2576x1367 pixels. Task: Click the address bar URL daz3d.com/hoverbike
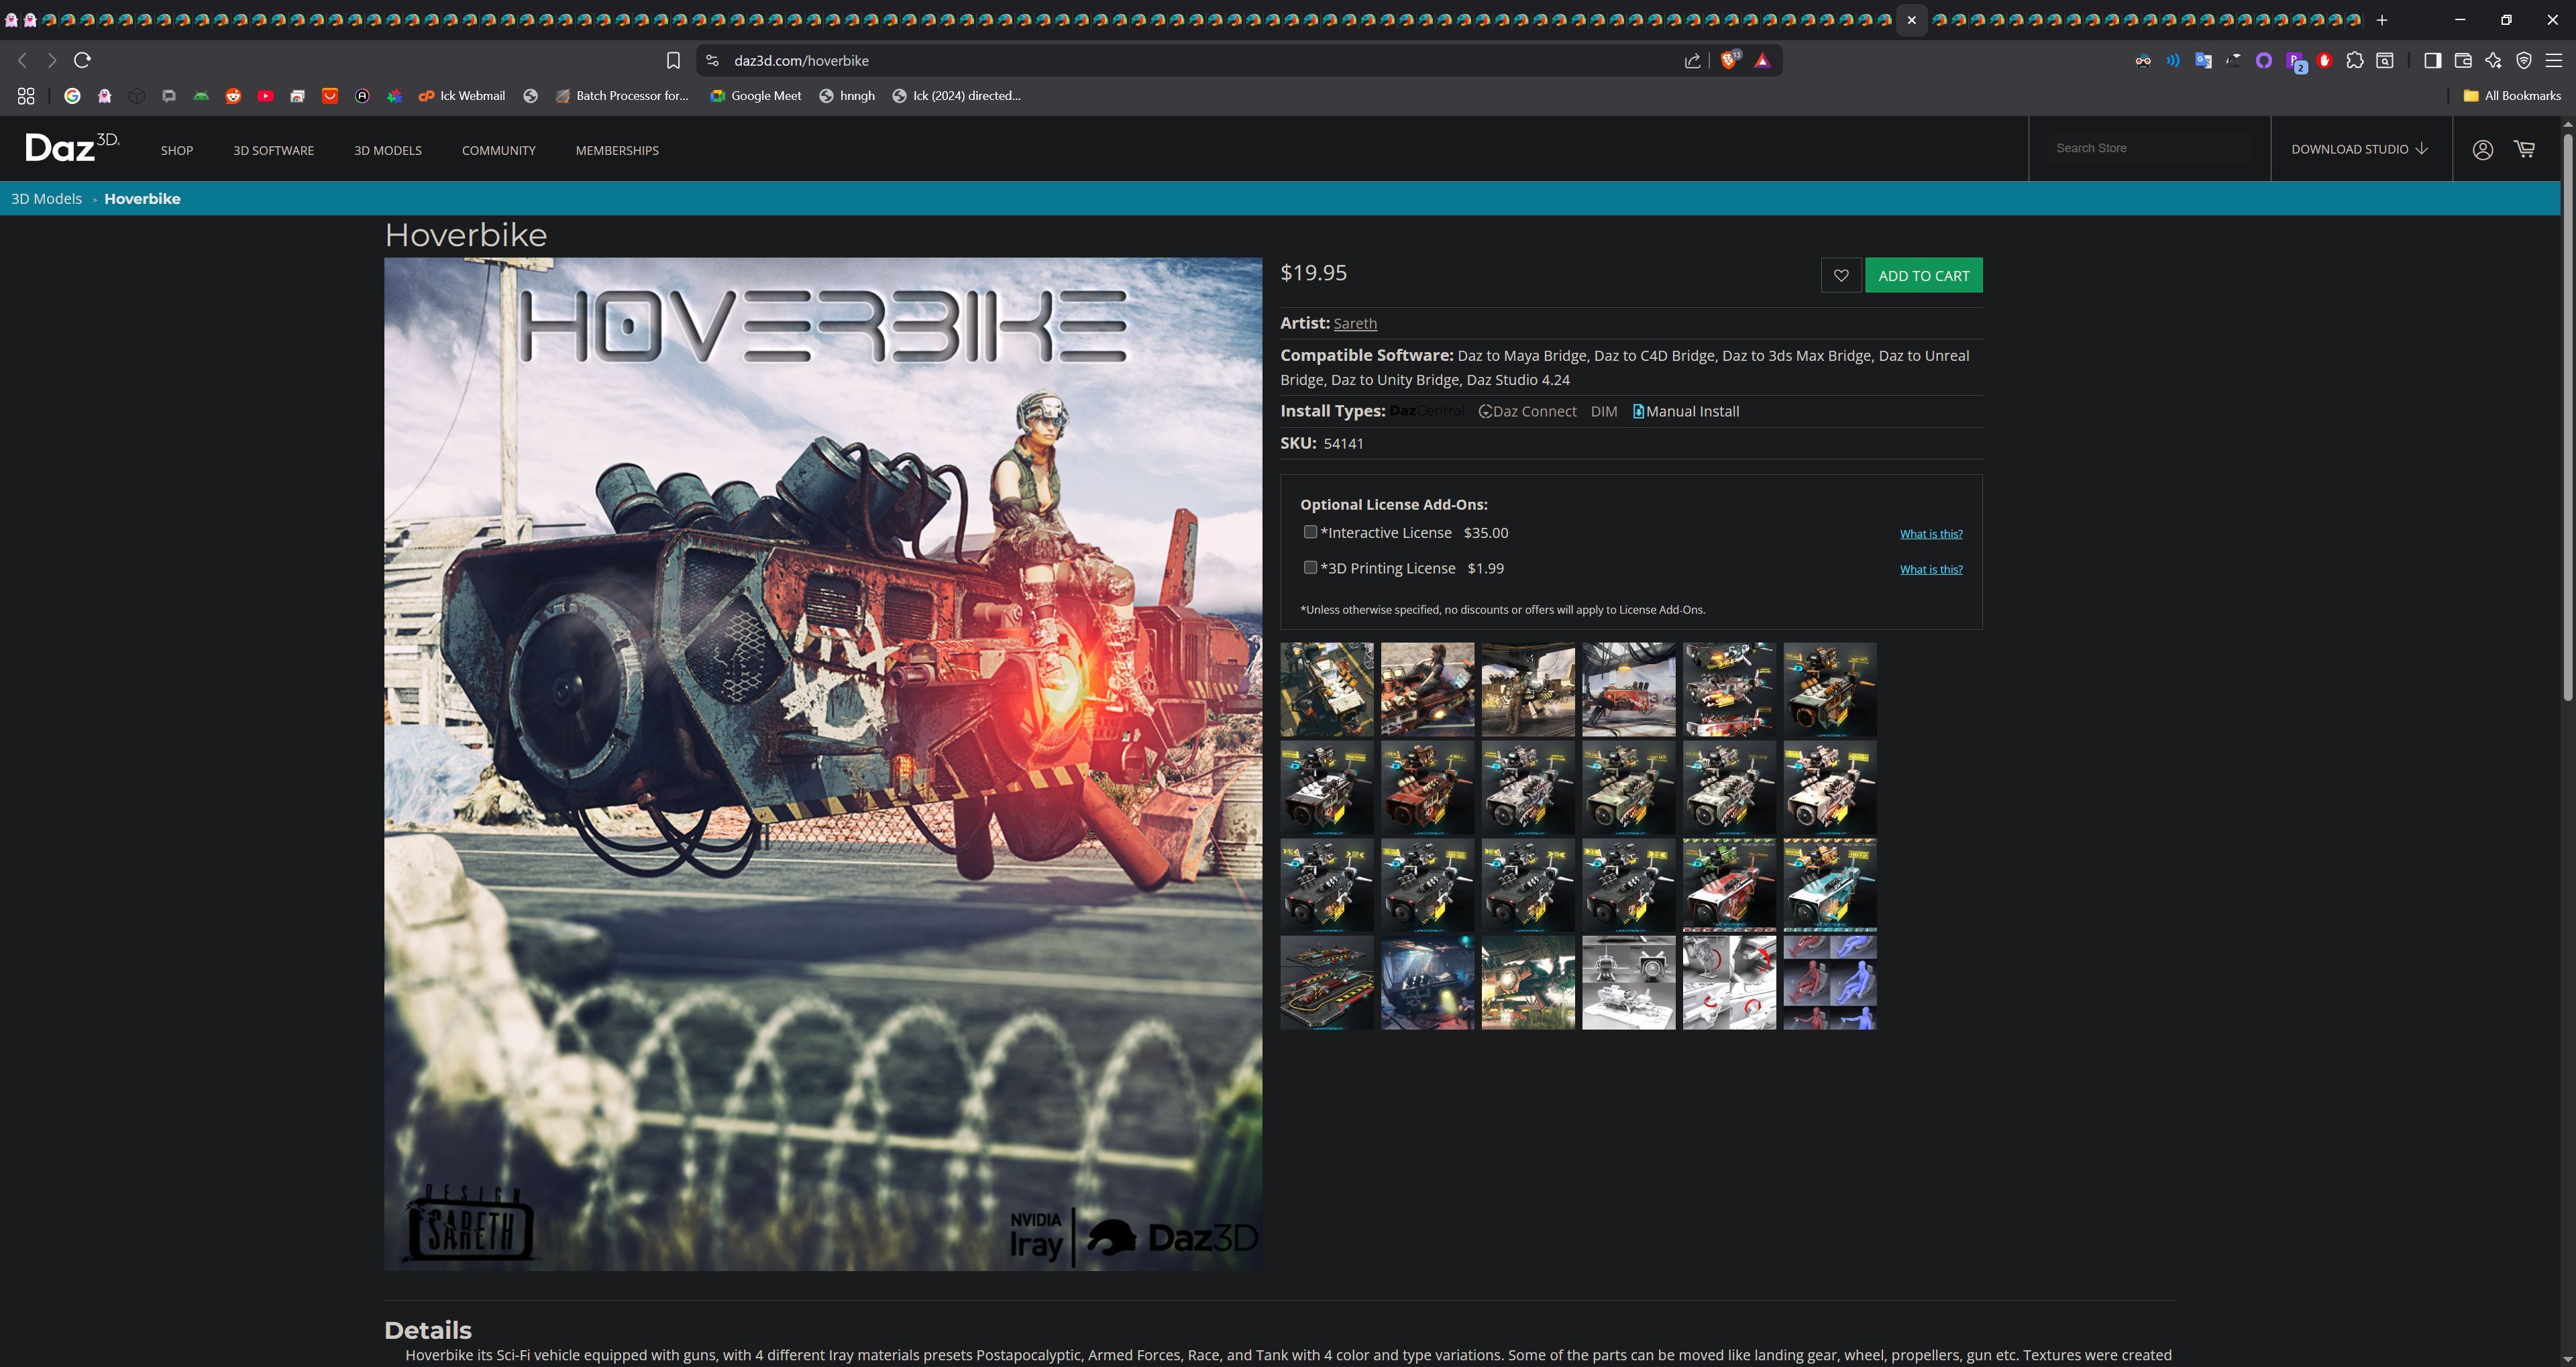point(801,61)
